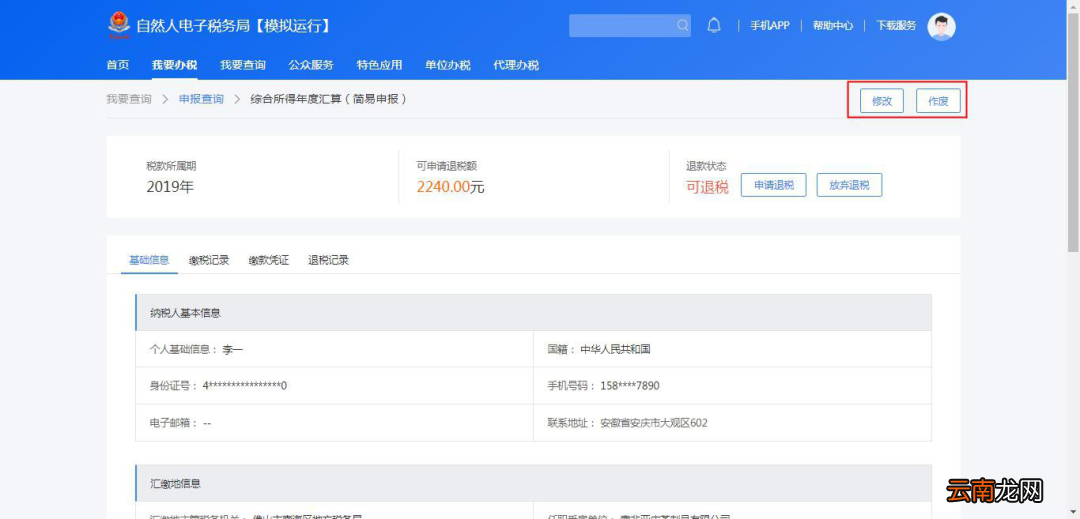Select 我要查询 menu item
The height and width of the screenshot is (519, 1080).
click(242, 65)
